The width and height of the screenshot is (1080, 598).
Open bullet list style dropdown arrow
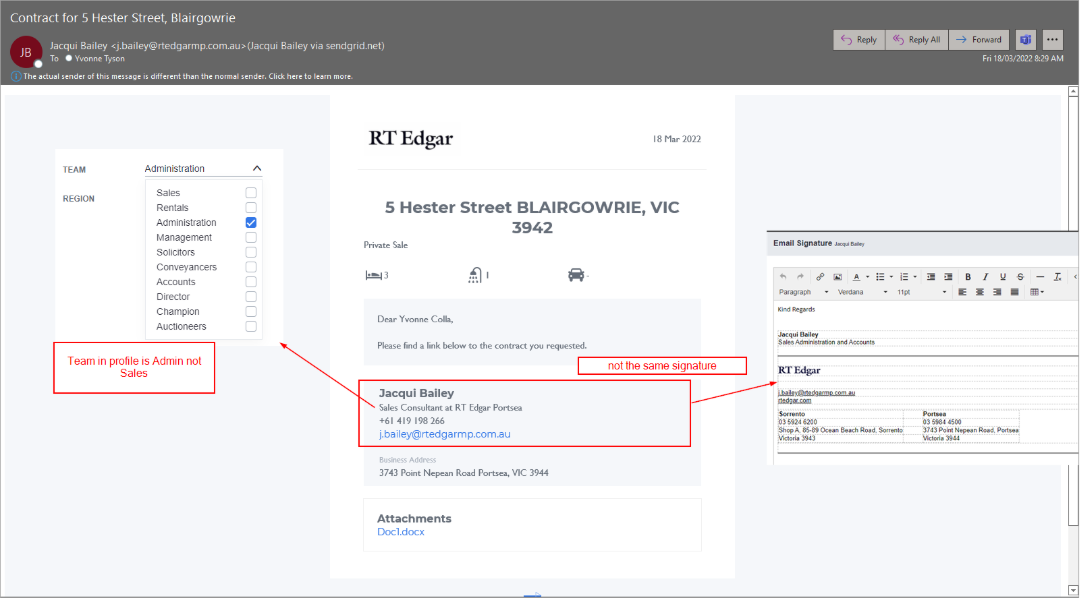(x=891, y=277)
